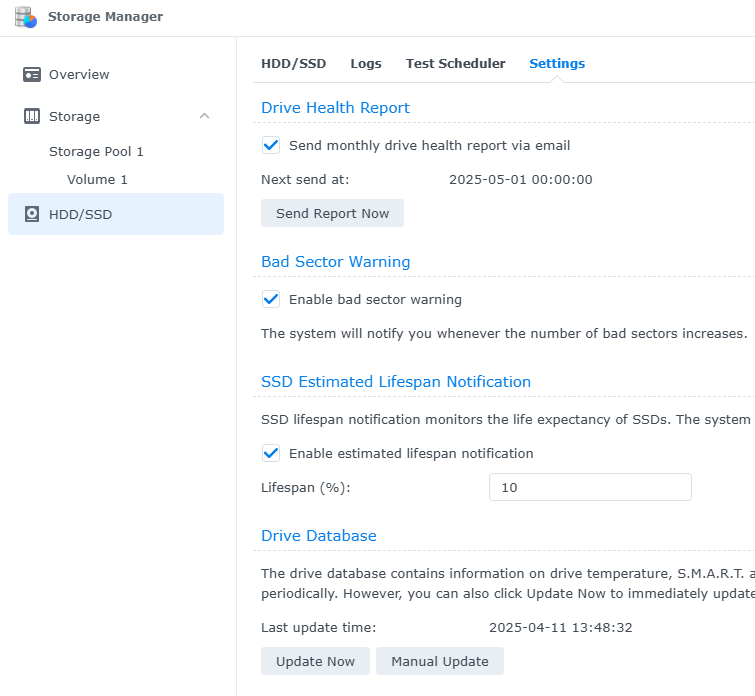Select Volume 1 in sidebar
The width and height of the screenshot is (755, 696).
click(x=97, y=180)
